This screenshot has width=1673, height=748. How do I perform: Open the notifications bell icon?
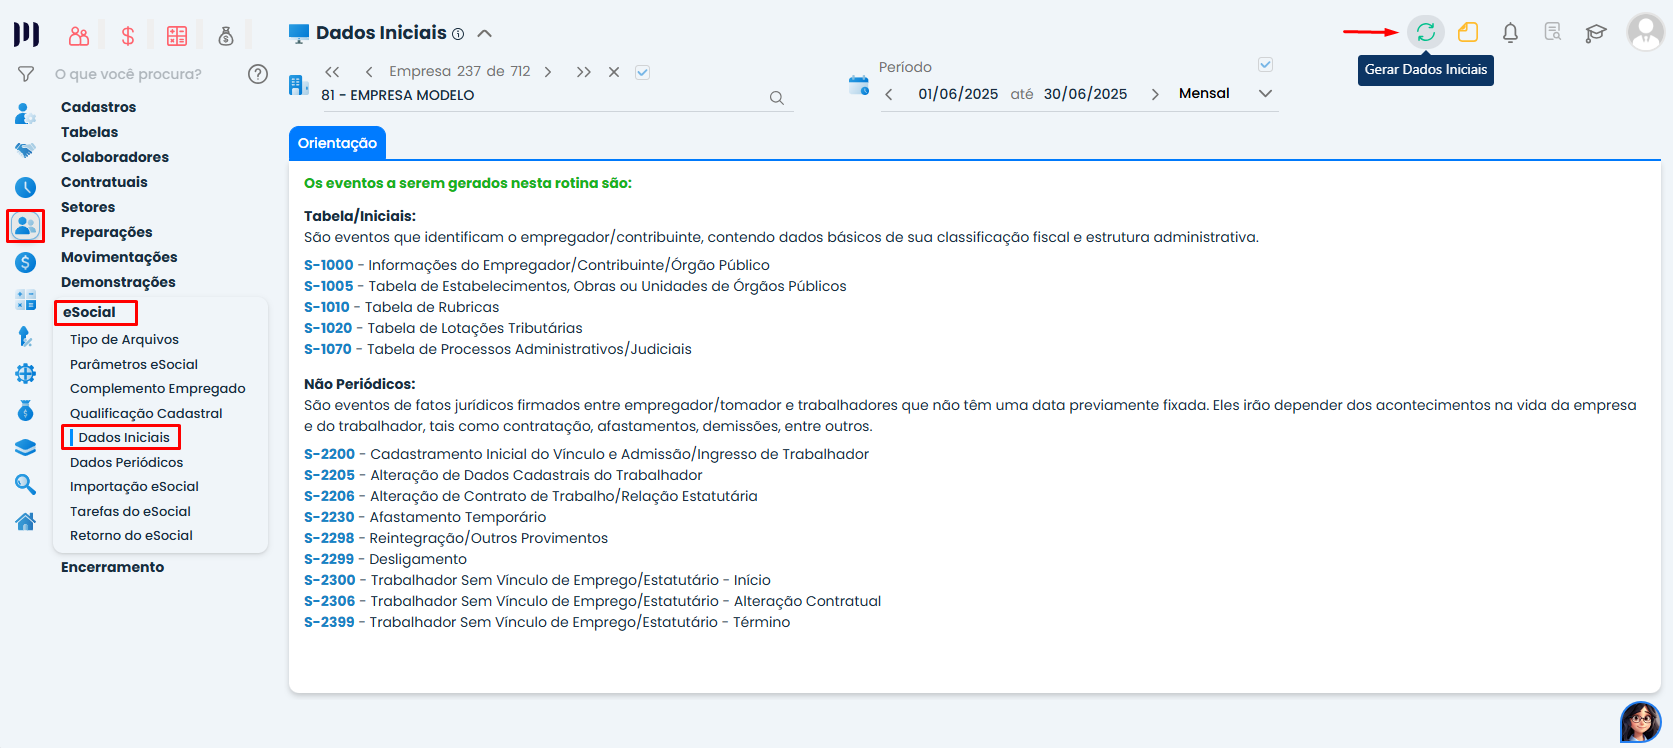1510,33
